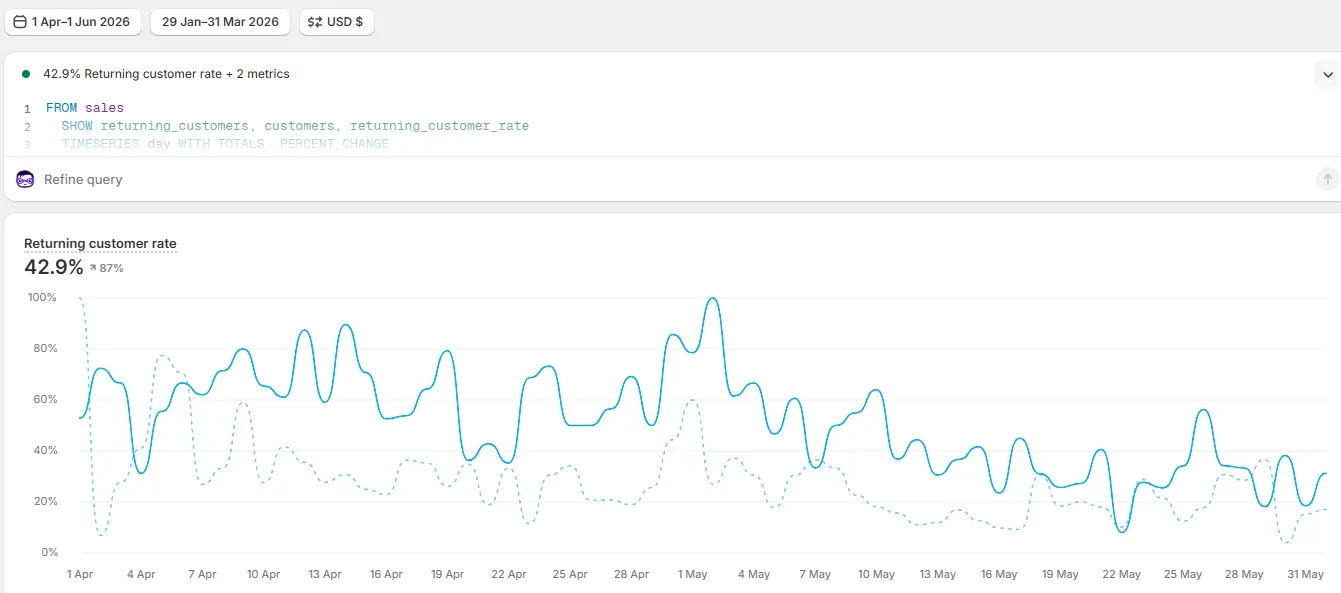The image size is (1341, 593).
Task: Click the green status dot by 42.9% summary
Action: (26, 74)
